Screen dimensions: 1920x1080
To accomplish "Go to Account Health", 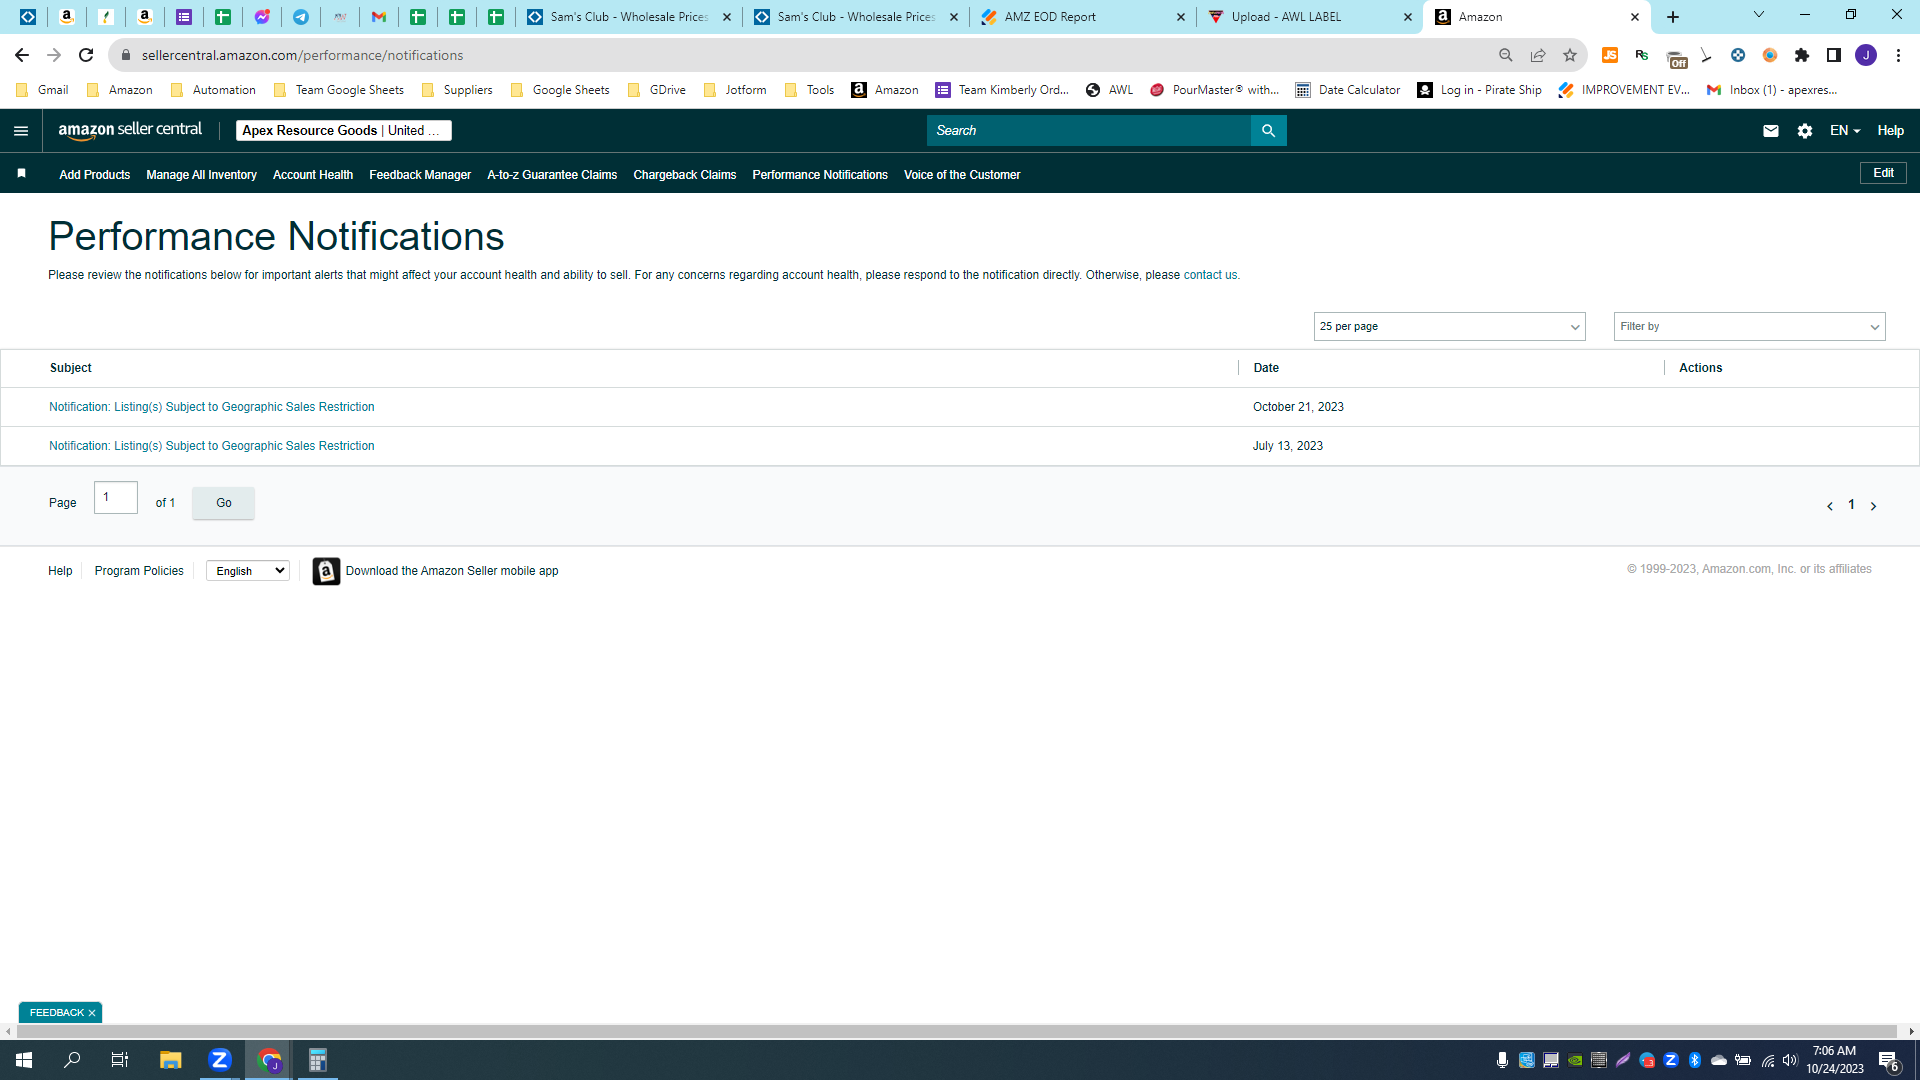I will (313, 175).
